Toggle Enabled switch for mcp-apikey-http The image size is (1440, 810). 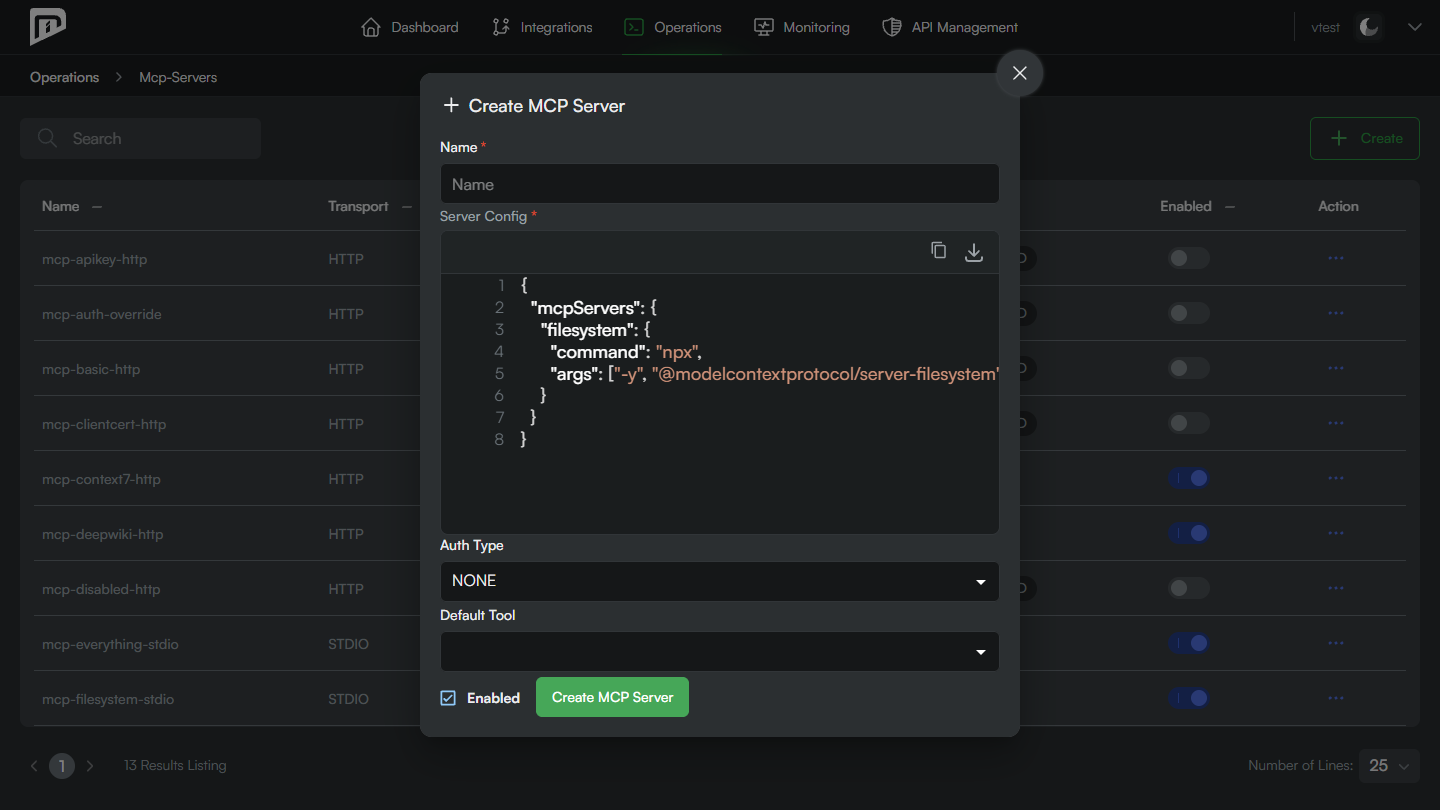[1189, 258]
